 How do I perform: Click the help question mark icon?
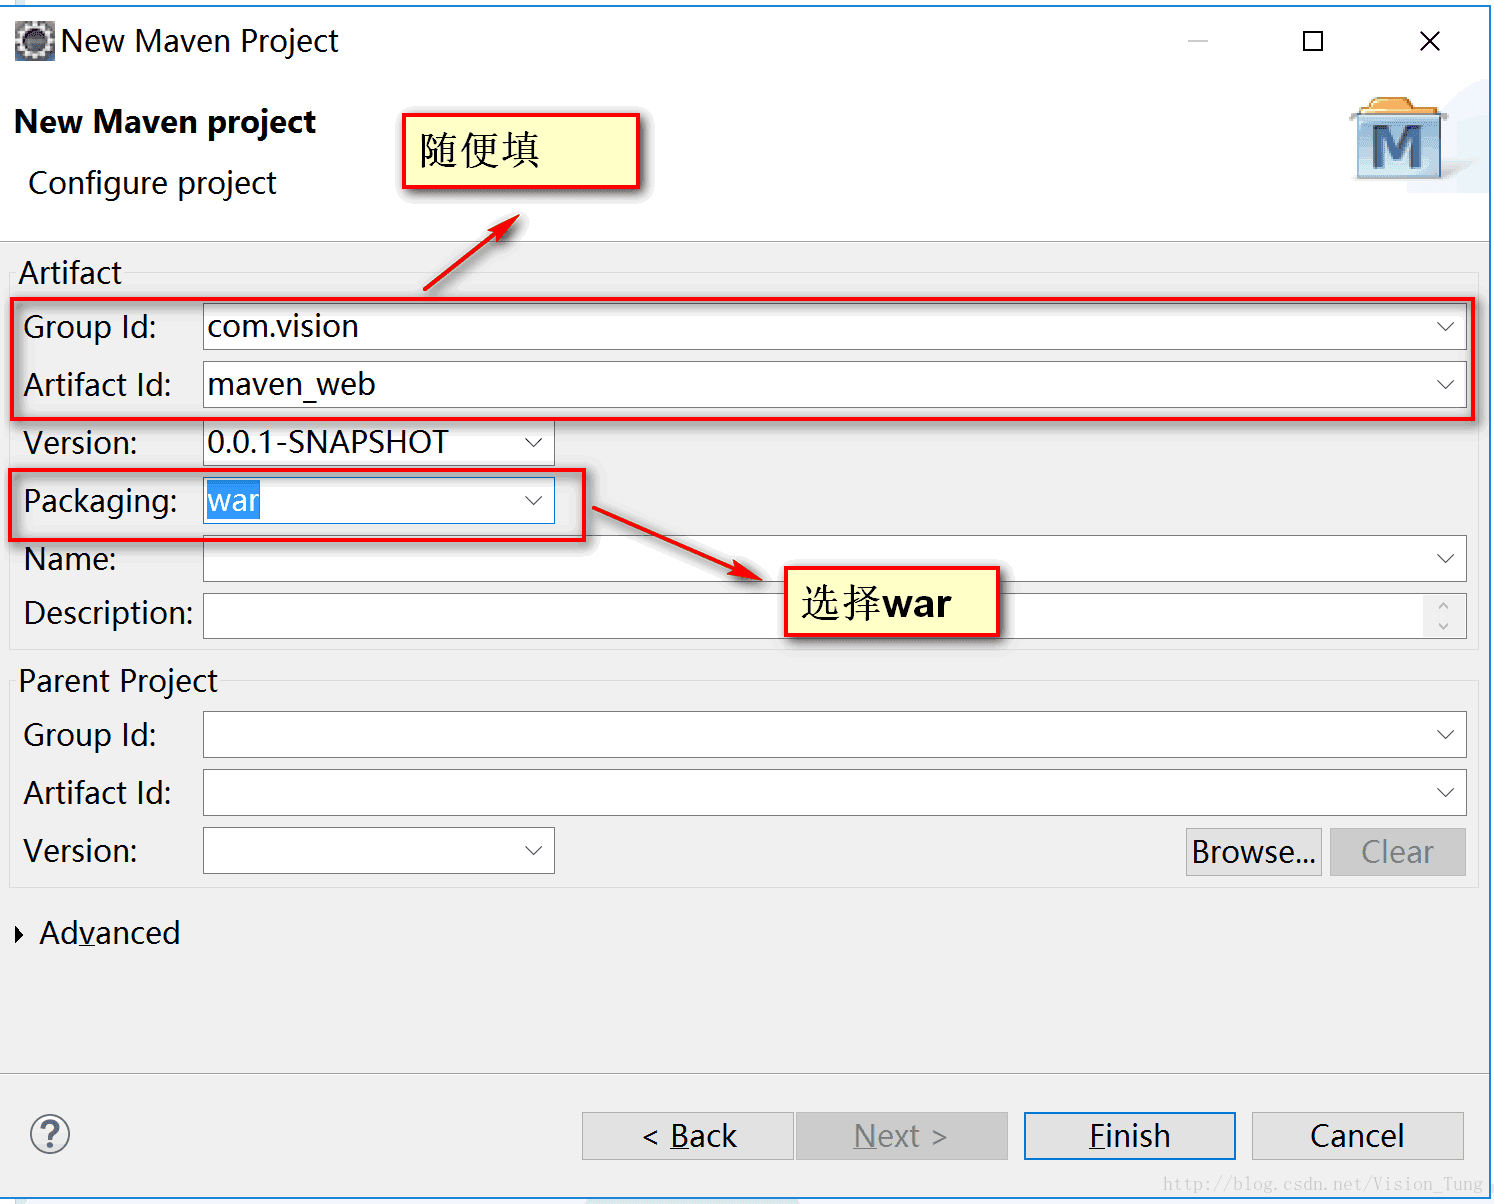(50, 1134)
